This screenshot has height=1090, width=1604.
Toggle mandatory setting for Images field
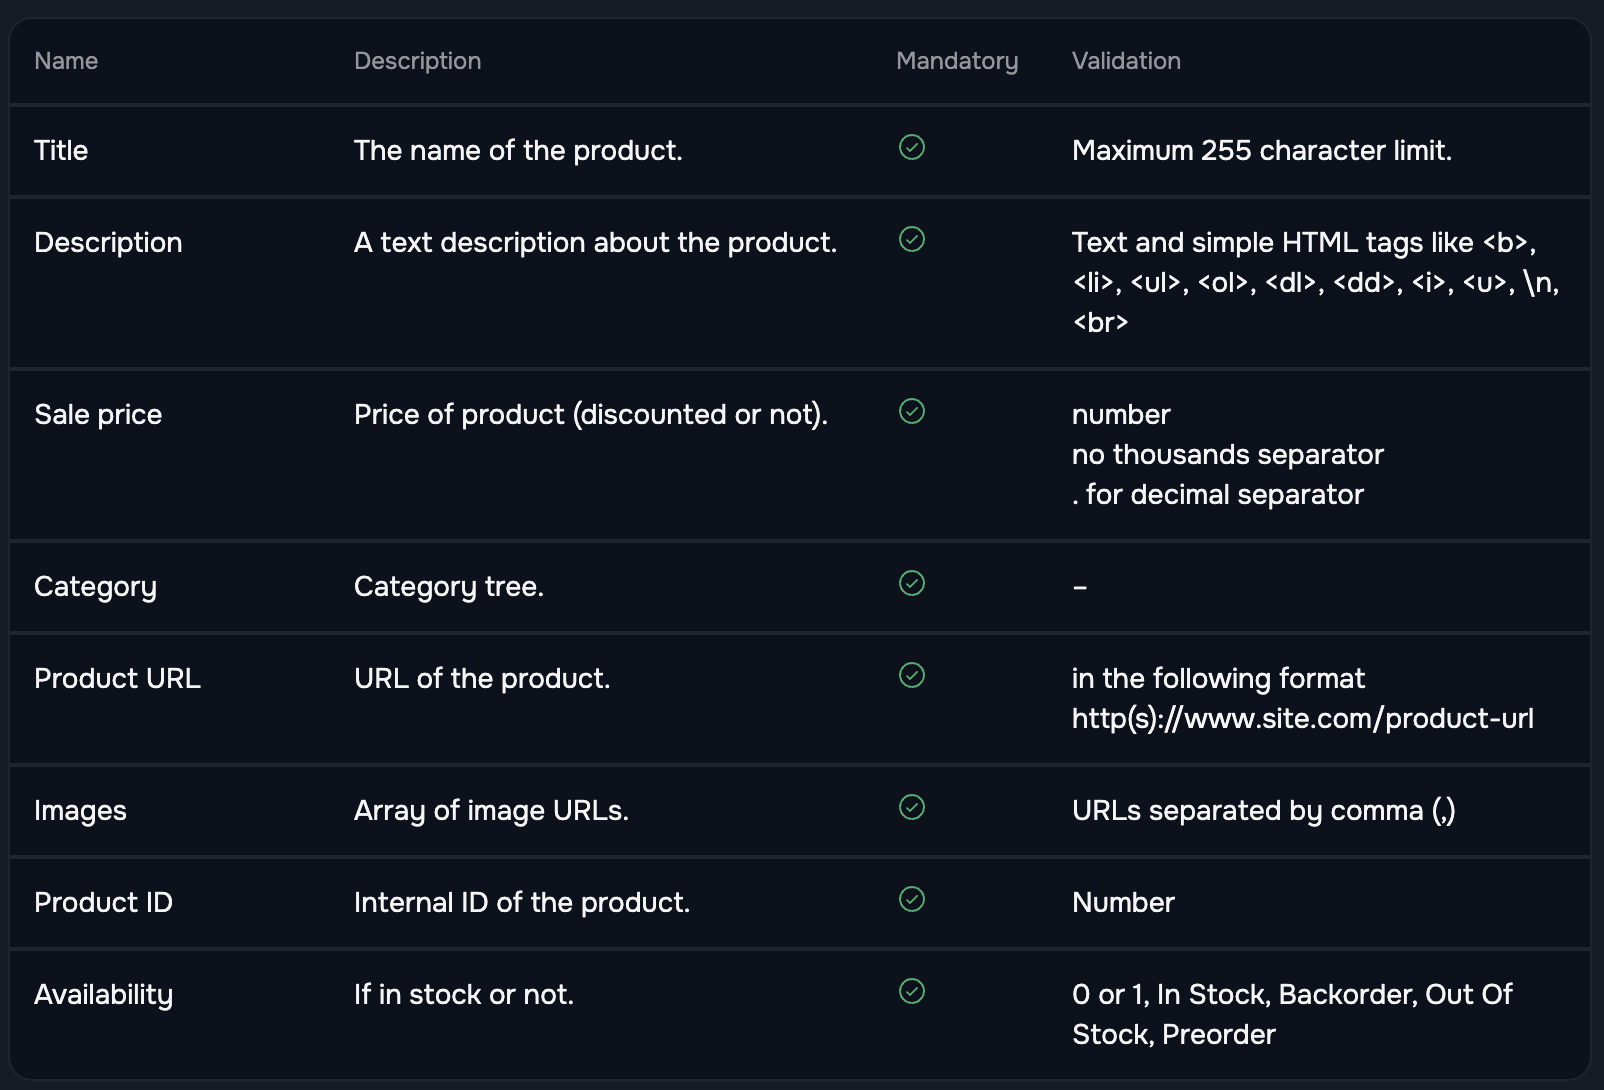tap(911, 809)
